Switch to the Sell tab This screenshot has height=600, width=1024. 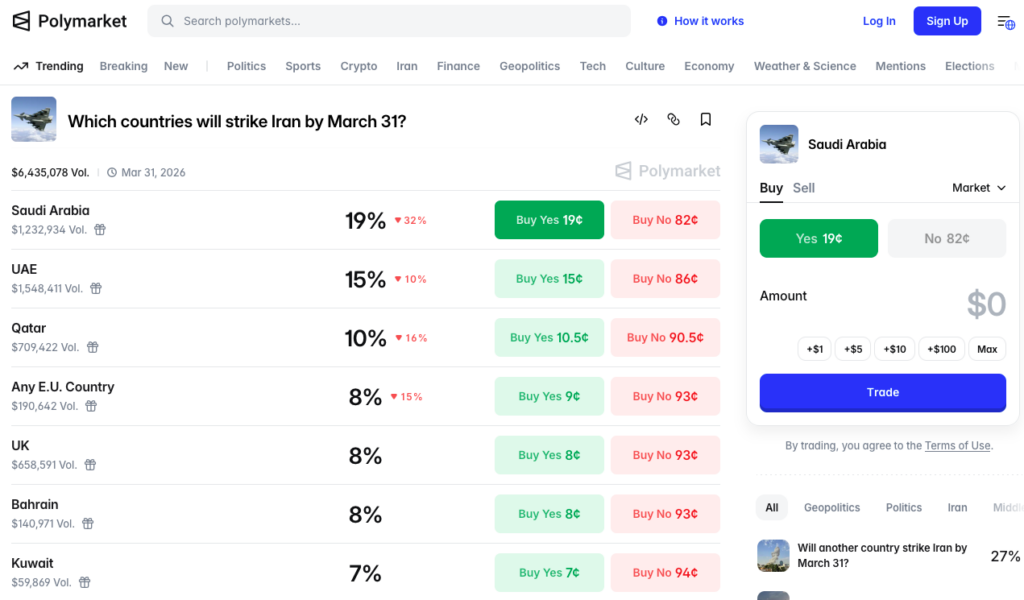coord(804,188)
